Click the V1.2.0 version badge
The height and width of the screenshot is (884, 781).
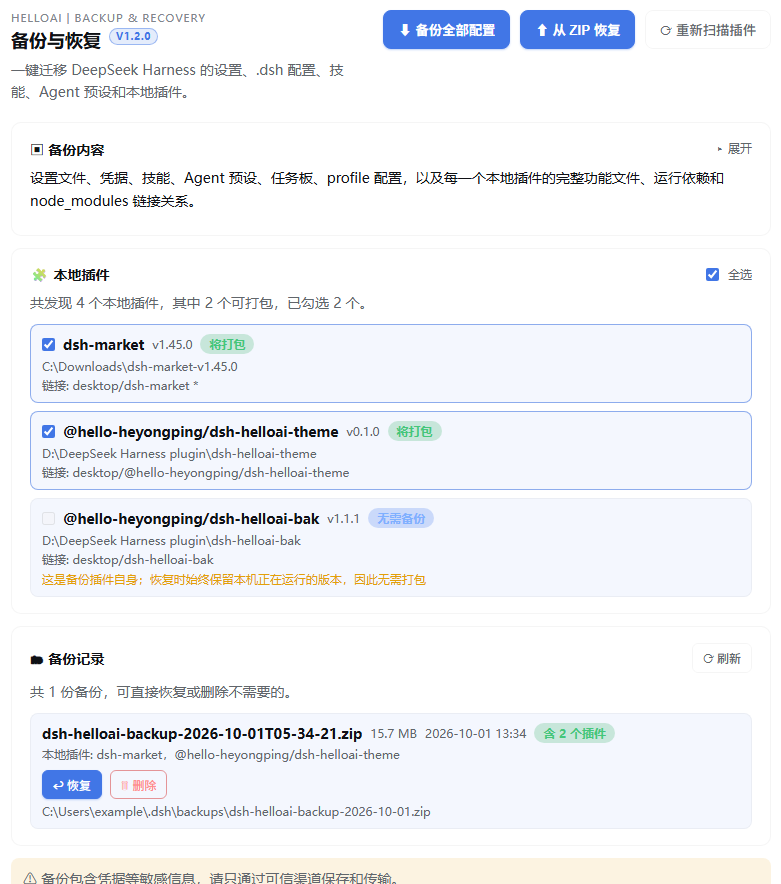[133, 37]
